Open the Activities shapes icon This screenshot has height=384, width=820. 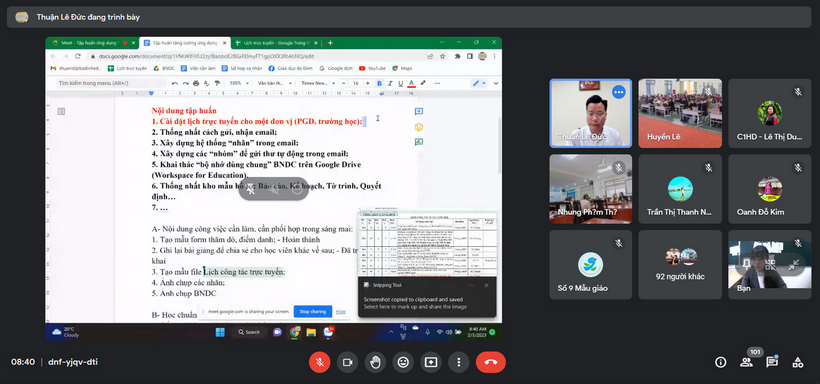(798, 362)
